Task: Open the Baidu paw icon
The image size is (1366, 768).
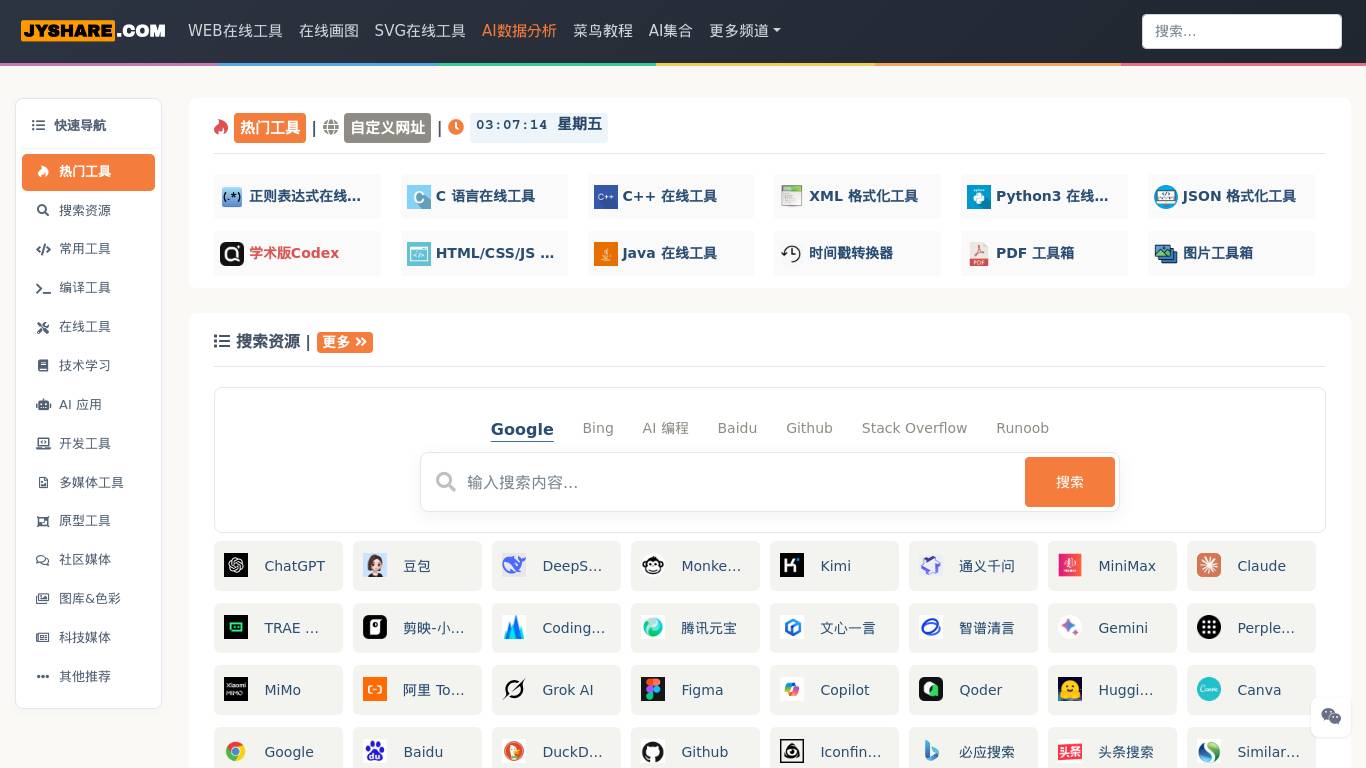Action: click(x=375, y=752)
